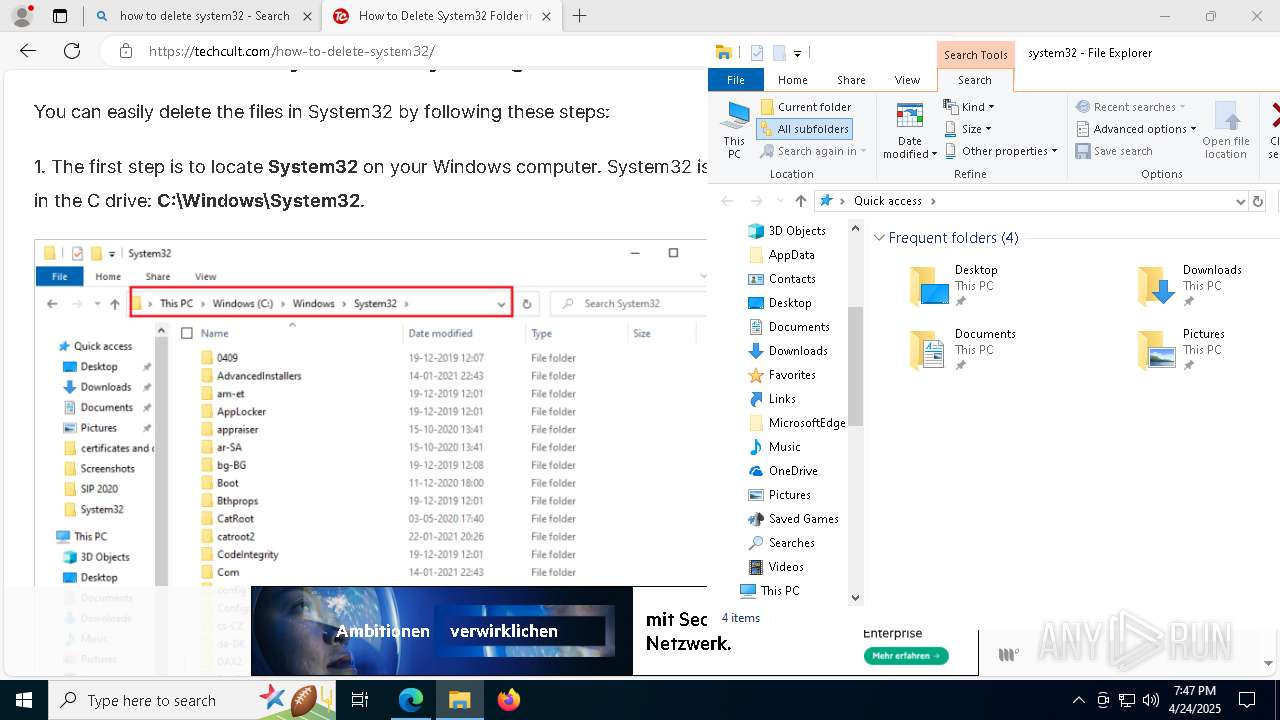Click taskbar search box
The image size is (1280, 720).
click(x=193, y=700)
